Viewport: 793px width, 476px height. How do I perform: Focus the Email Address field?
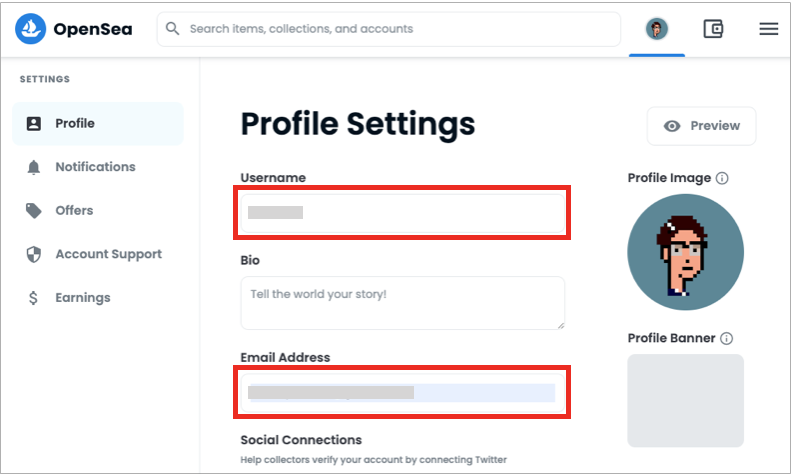403,393
